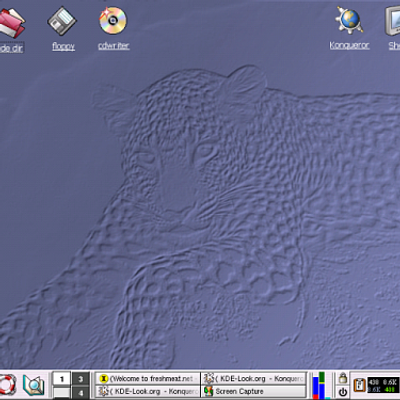The width and height of the screenshot is (400, 400).
Task: Activate top KDE-Look.org Konqueror taskbar entry
Action: [x=254, y=379]
